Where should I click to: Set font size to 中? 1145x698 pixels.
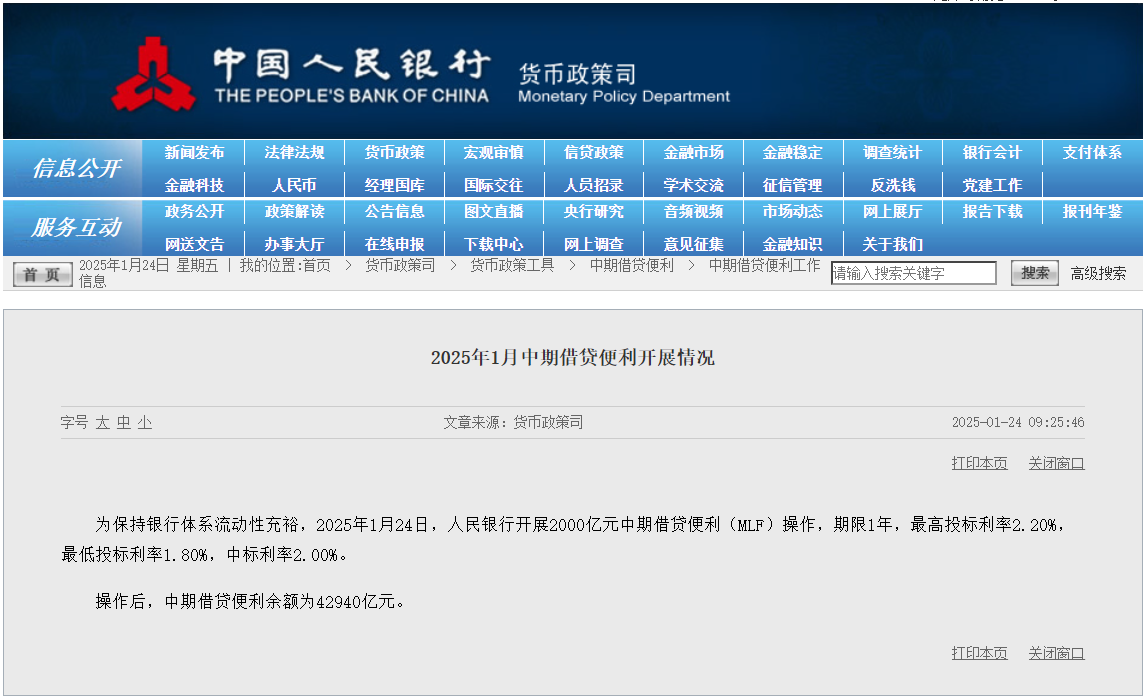coord(124,423)
